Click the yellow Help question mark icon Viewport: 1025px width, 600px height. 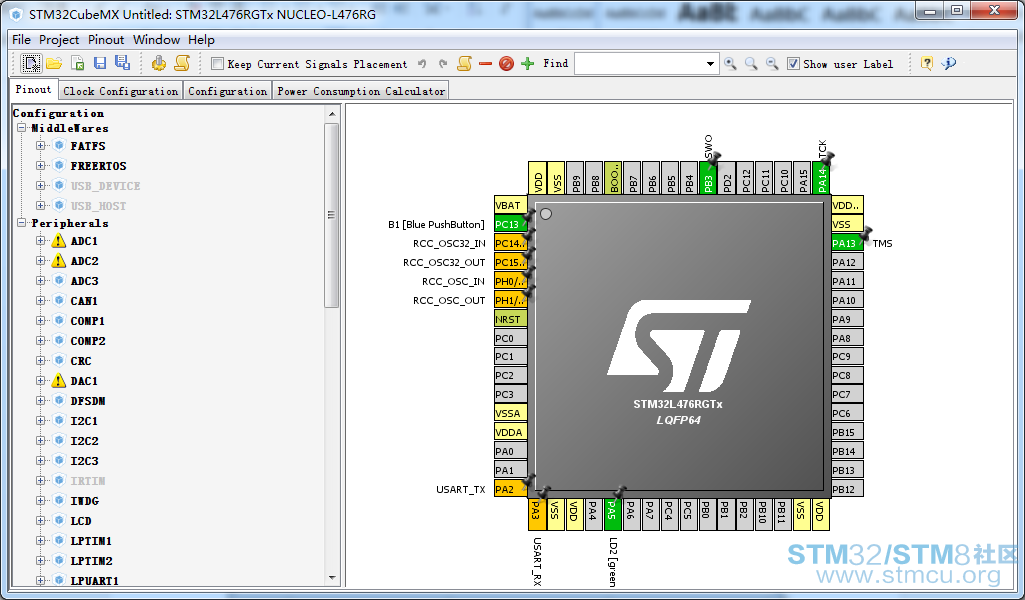(x=926, y=63)
